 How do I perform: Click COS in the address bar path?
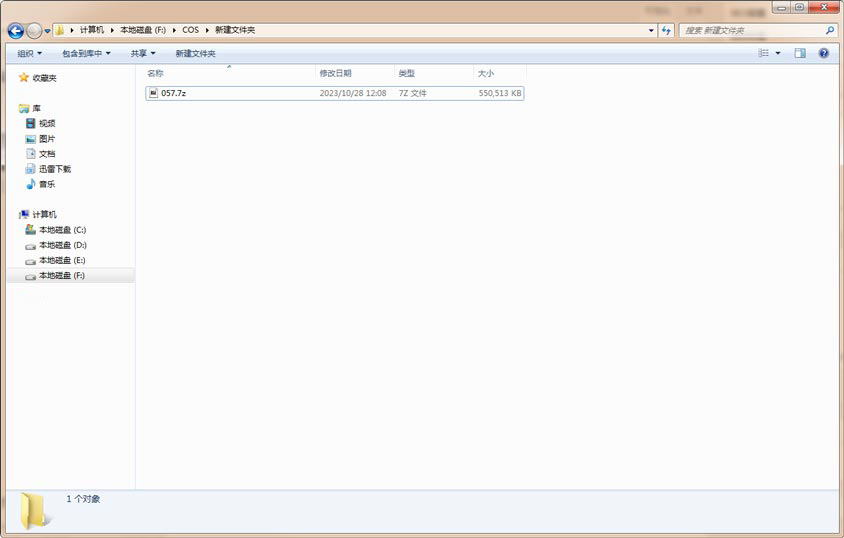(x=190, y=30)
